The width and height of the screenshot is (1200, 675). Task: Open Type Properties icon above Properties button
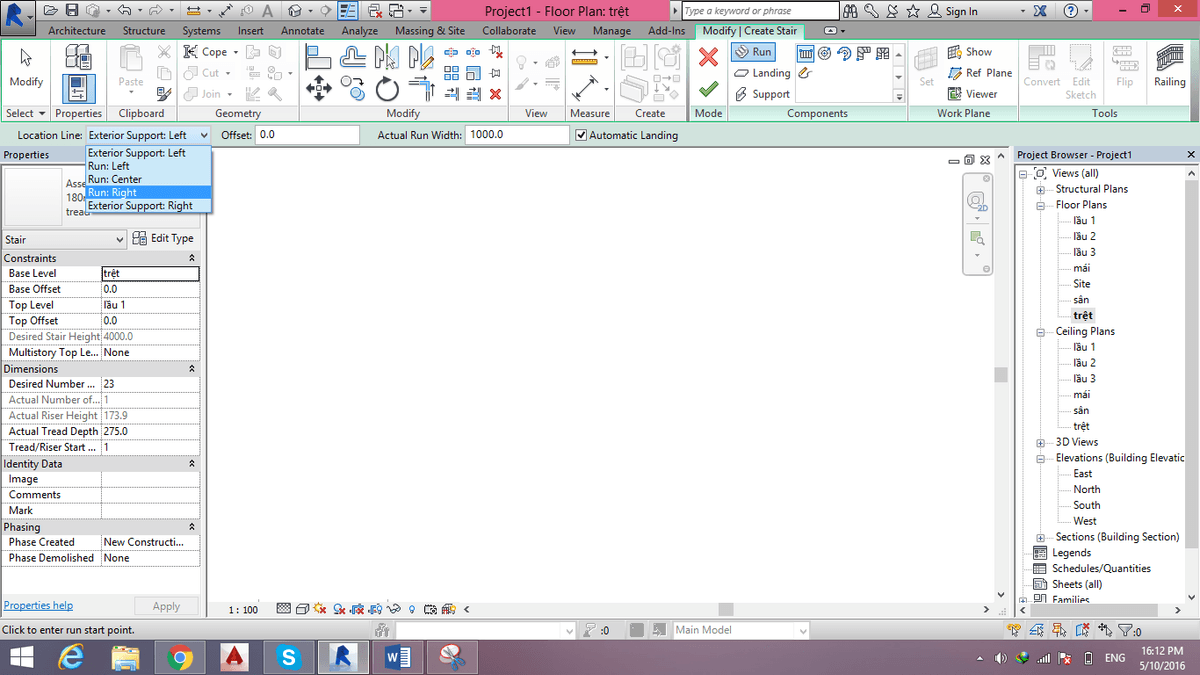(78, 58)
